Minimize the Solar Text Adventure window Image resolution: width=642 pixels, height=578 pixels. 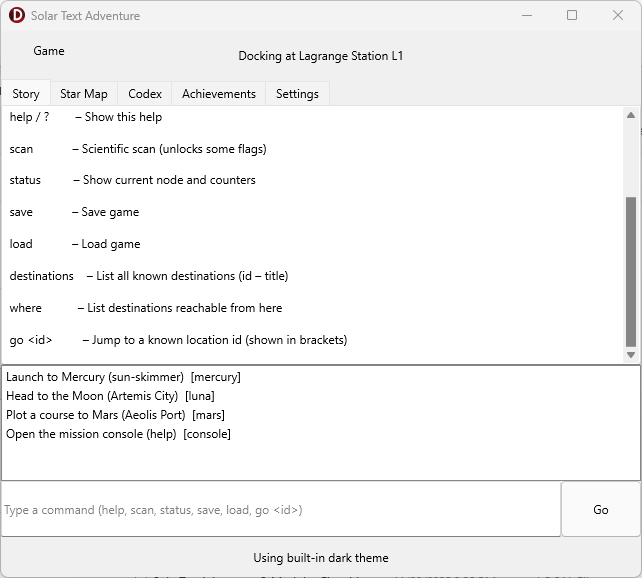point(526,16)
